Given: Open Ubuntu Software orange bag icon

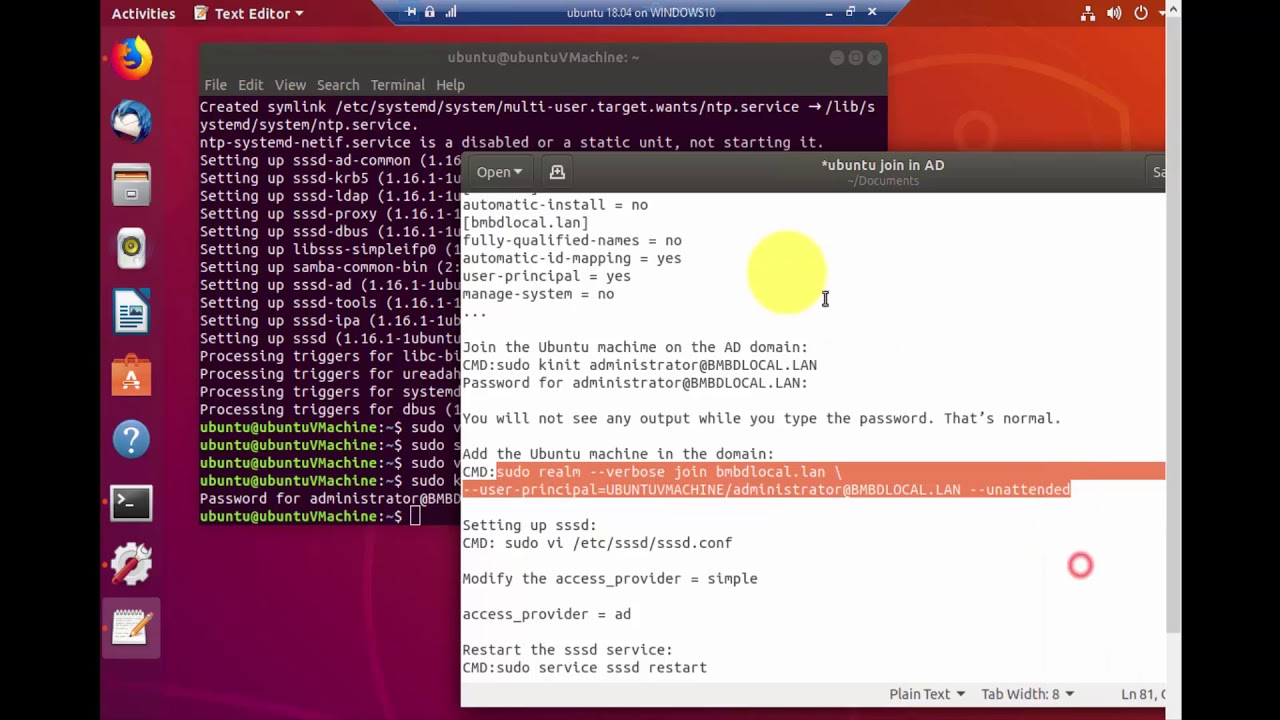Looking at the screenshot, I should coord(131,375).
